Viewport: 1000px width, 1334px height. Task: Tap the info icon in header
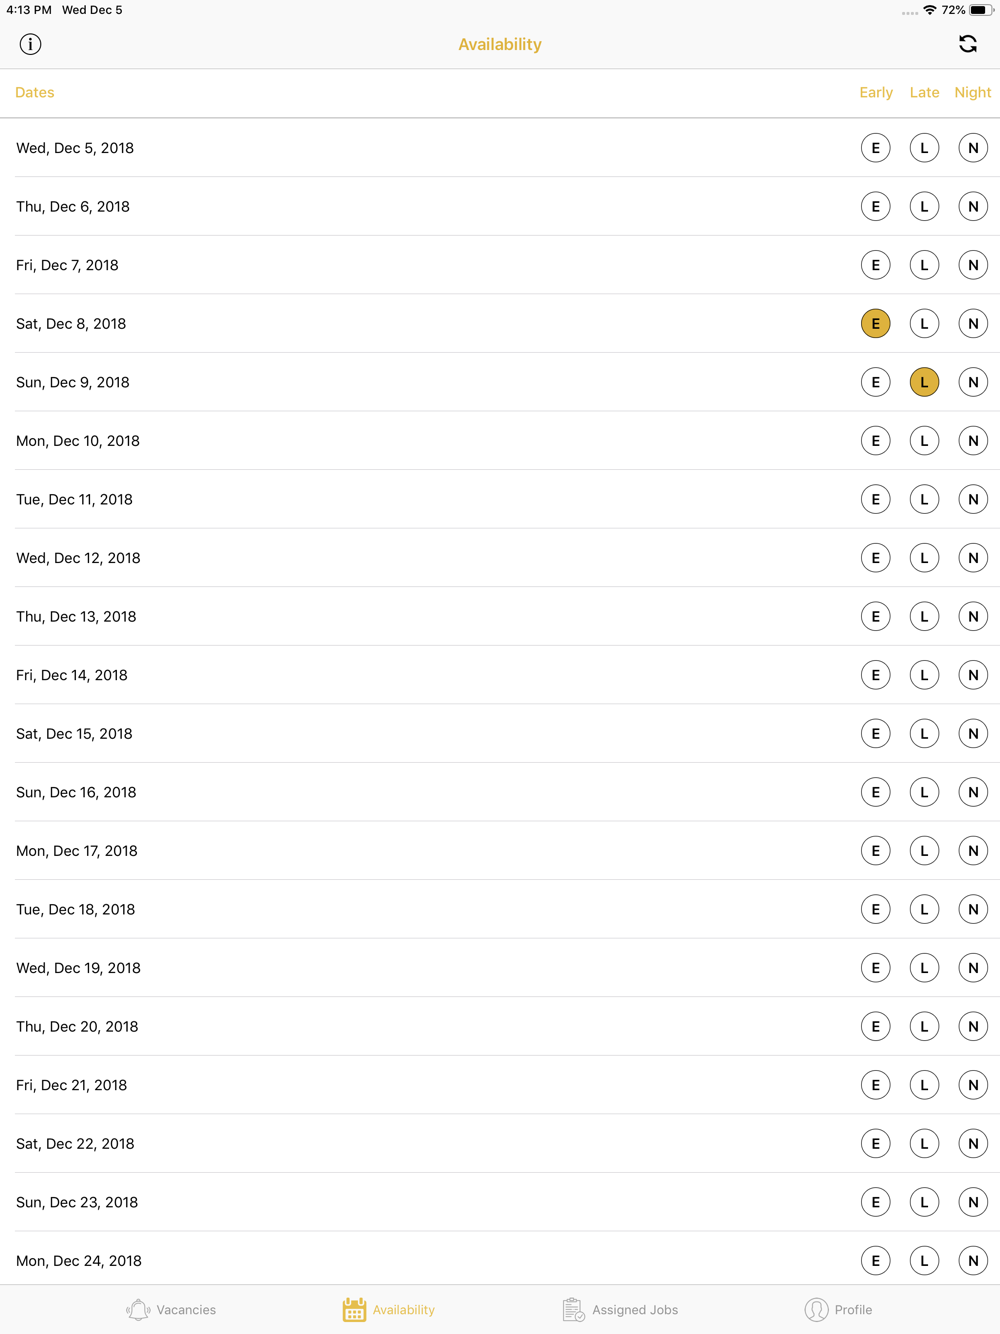coord(30,44)
